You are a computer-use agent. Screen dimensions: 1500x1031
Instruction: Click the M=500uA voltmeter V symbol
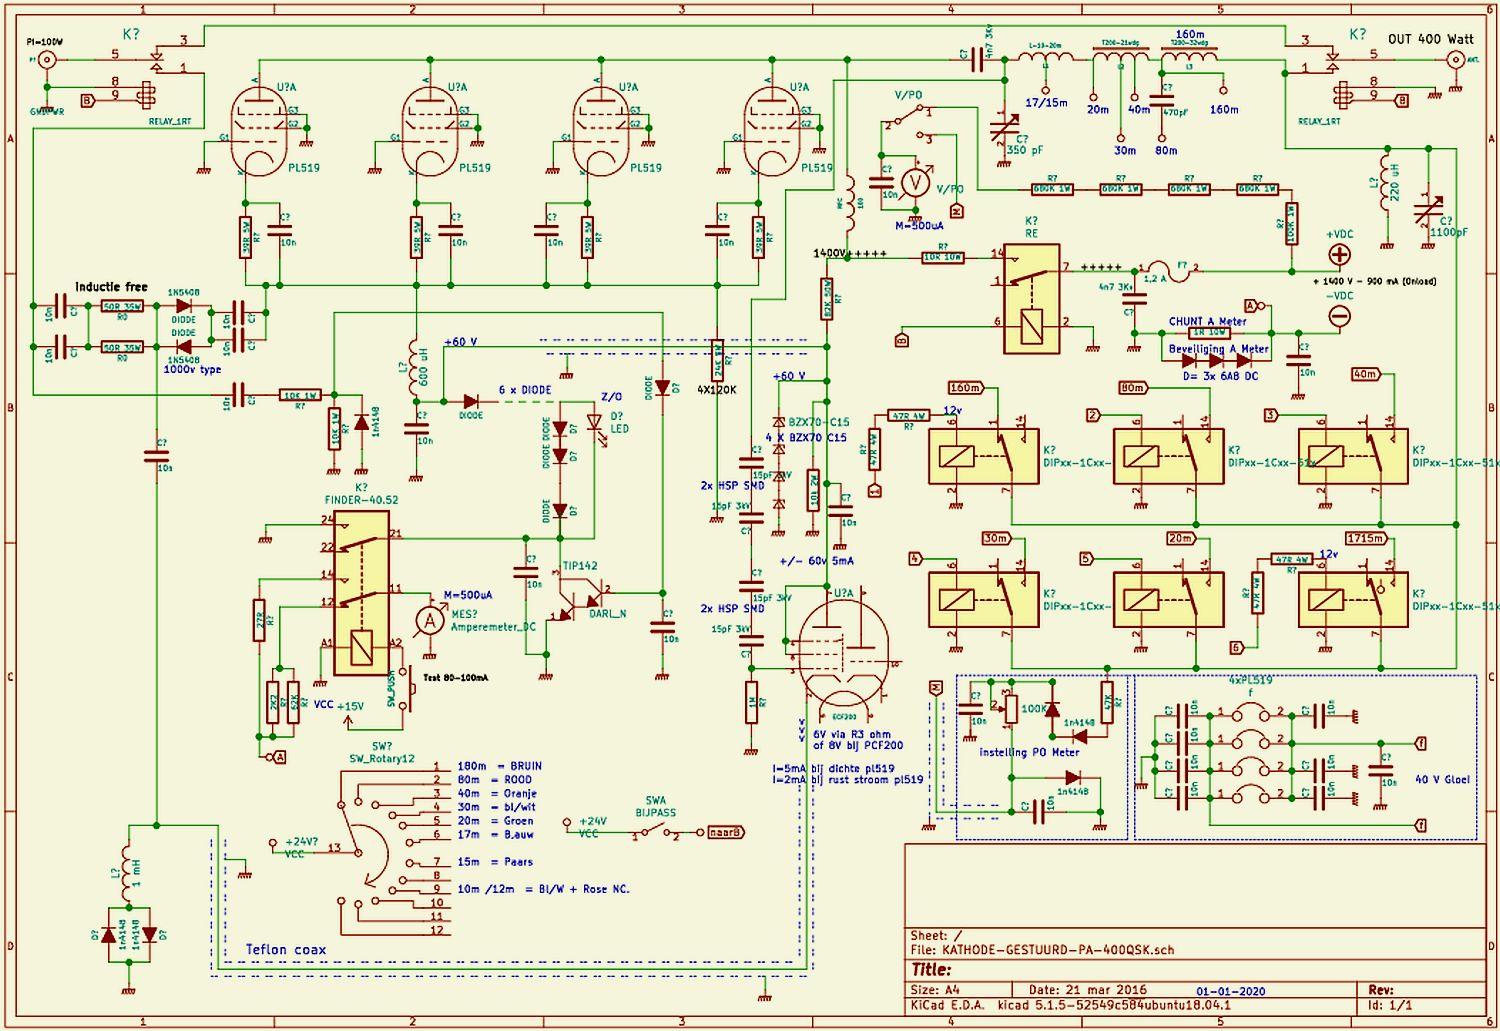913,183
